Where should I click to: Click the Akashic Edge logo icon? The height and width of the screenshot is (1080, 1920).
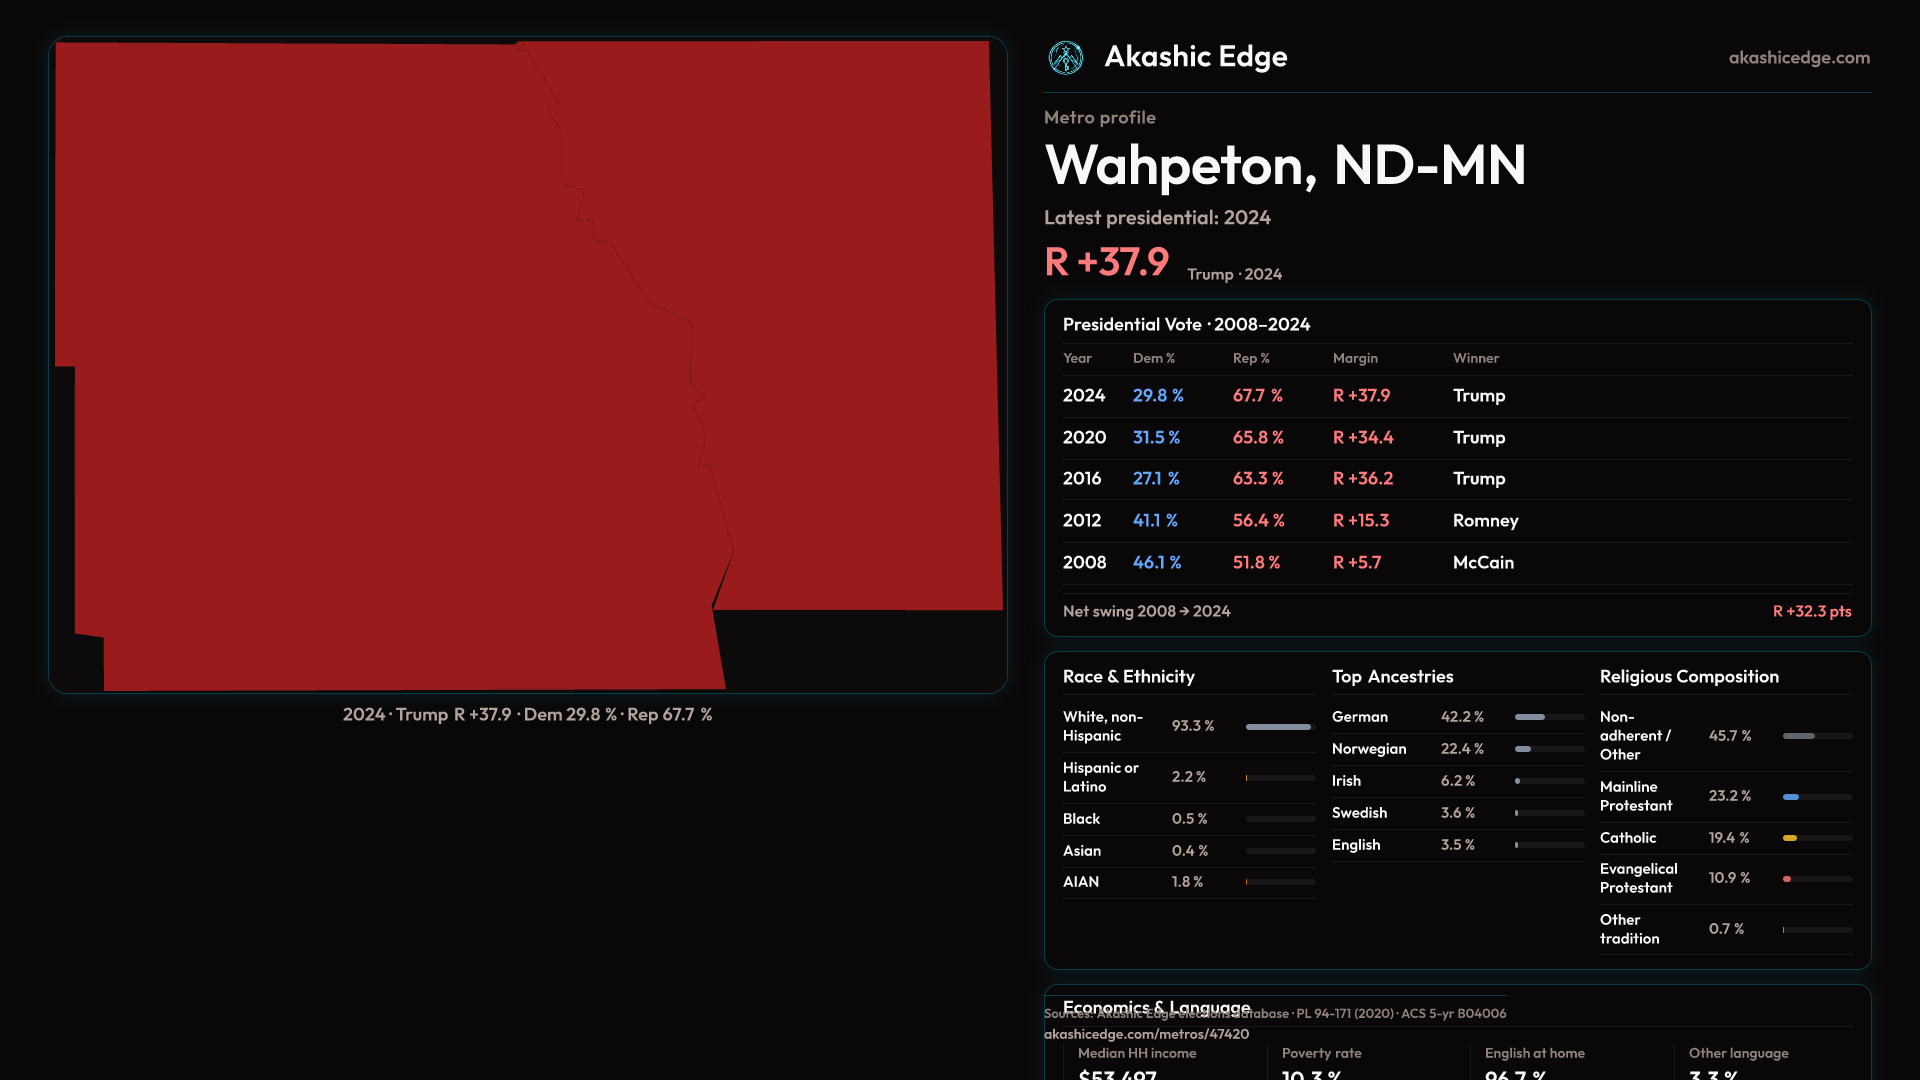[1066, 58]
